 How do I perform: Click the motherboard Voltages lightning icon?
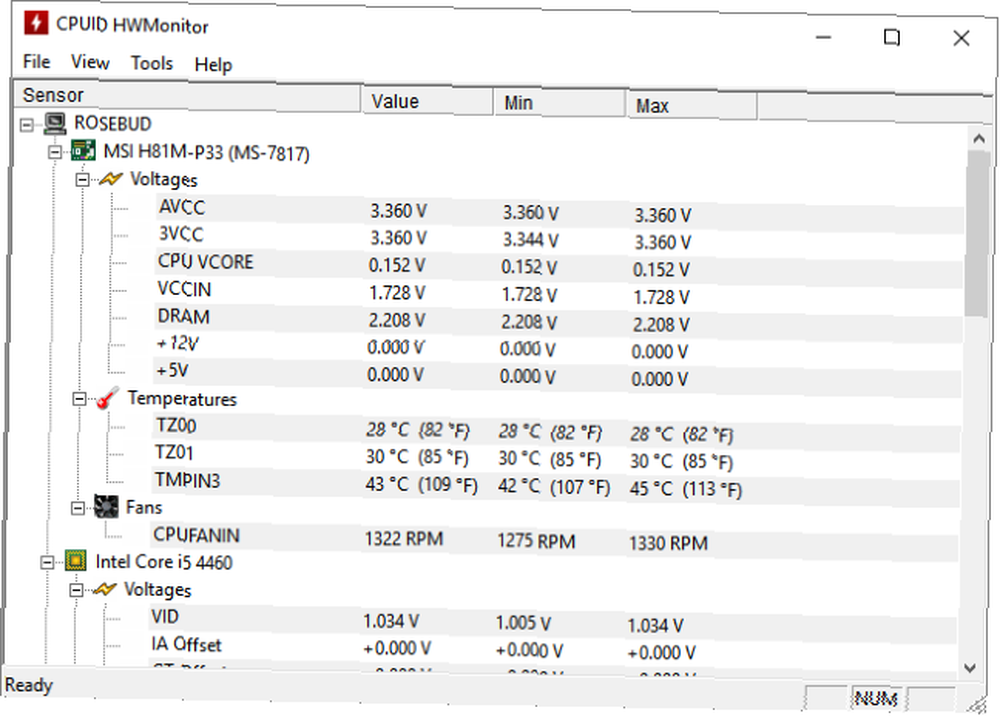pos(110,179)
